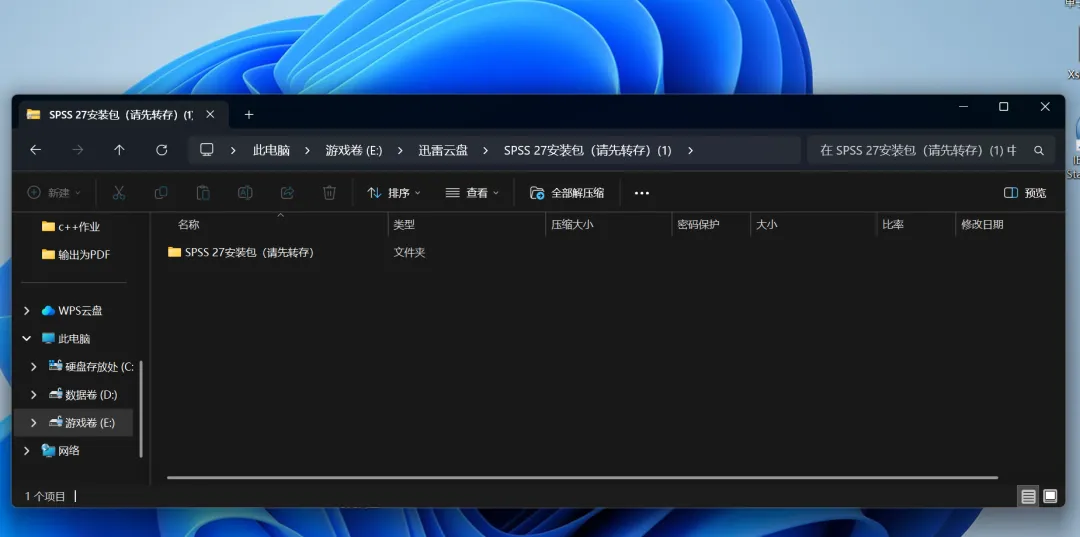Switch to large thumbnails view icon

(1050, 496)
